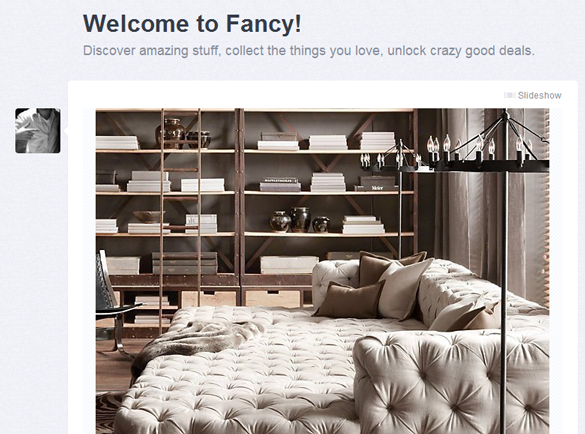Image resolution: width=585 pixels, height=434 pixels.
Task: Click the Welcome to Fancy! heading
Action: coord(192,24)
